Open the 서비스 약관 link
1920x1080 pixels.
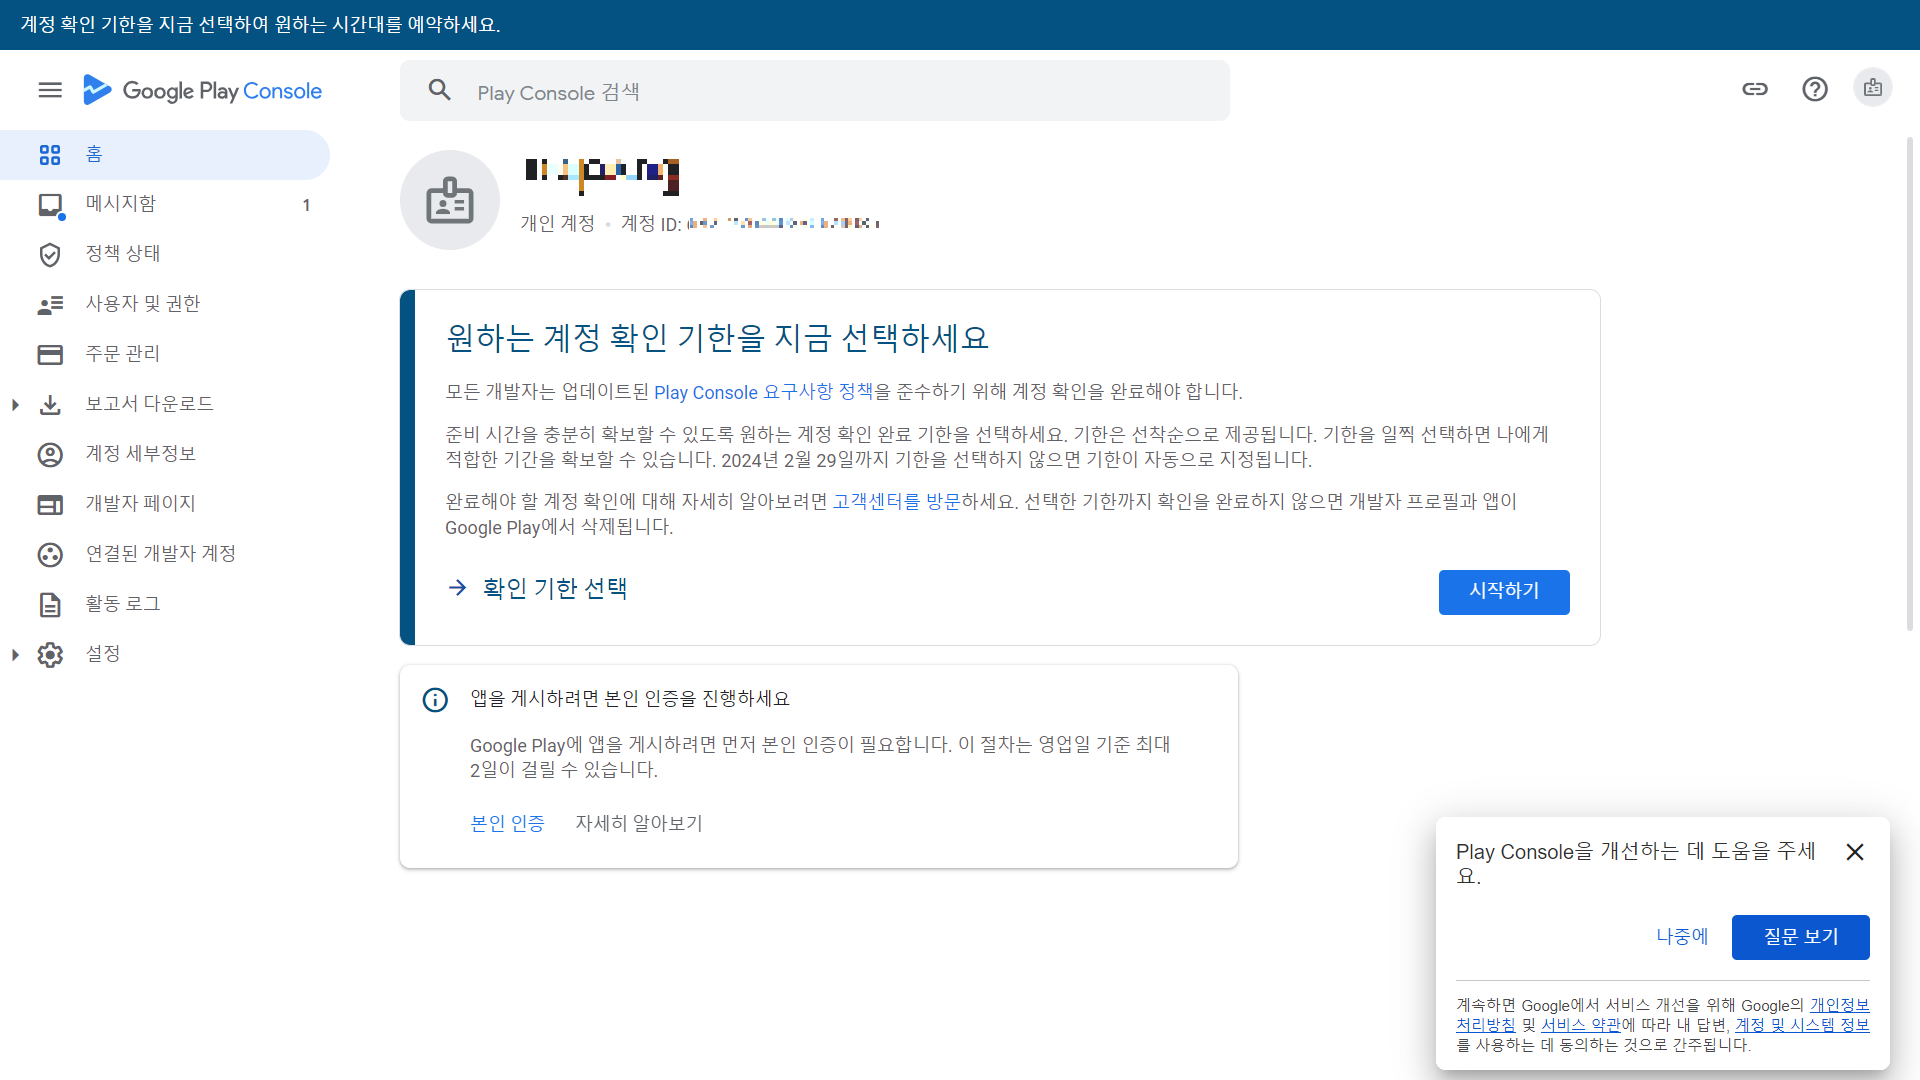tap(1580, 1025)
